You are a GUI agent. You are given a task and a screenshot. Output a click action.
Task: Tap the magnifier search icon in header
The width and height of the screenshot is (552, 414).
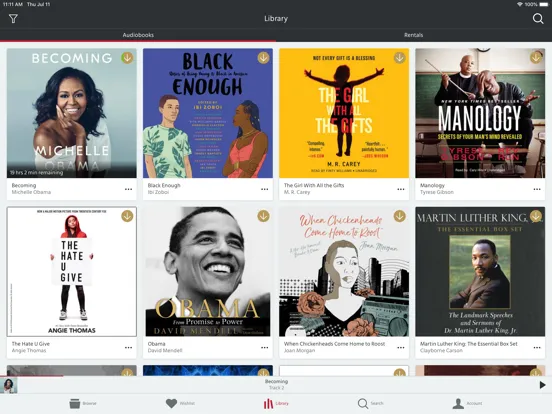point(538,18)
